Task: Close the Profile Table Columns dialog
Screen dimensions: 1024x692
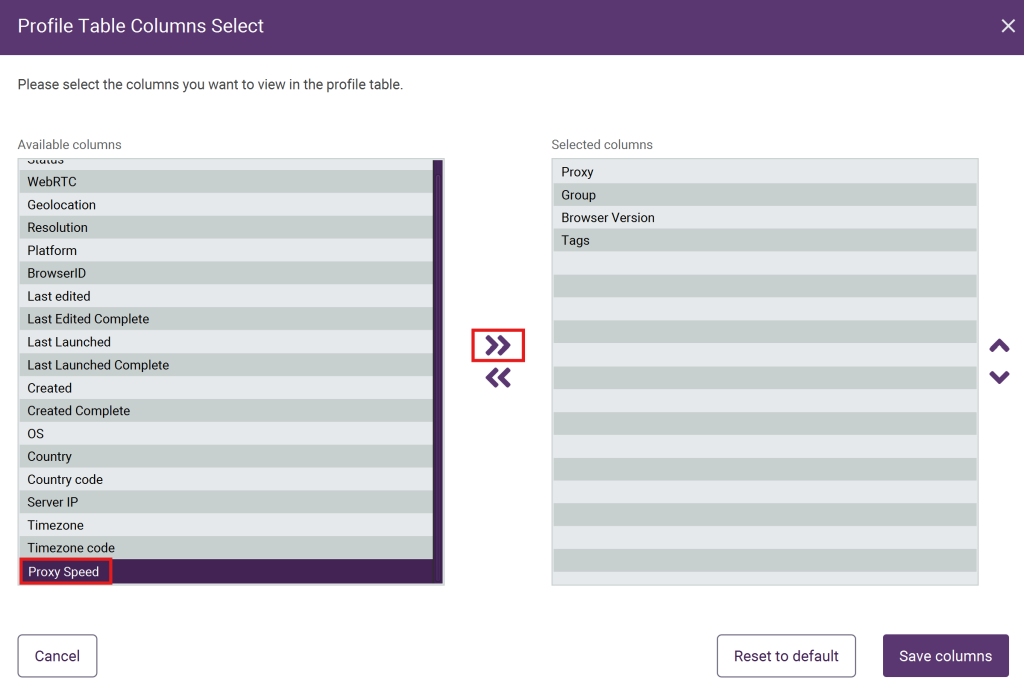Action: coord(1007,26)
